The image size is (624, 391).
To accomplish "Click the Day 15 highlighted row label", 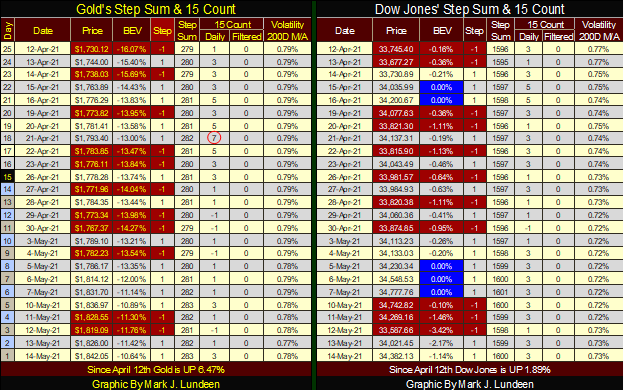I will (7, 177).
